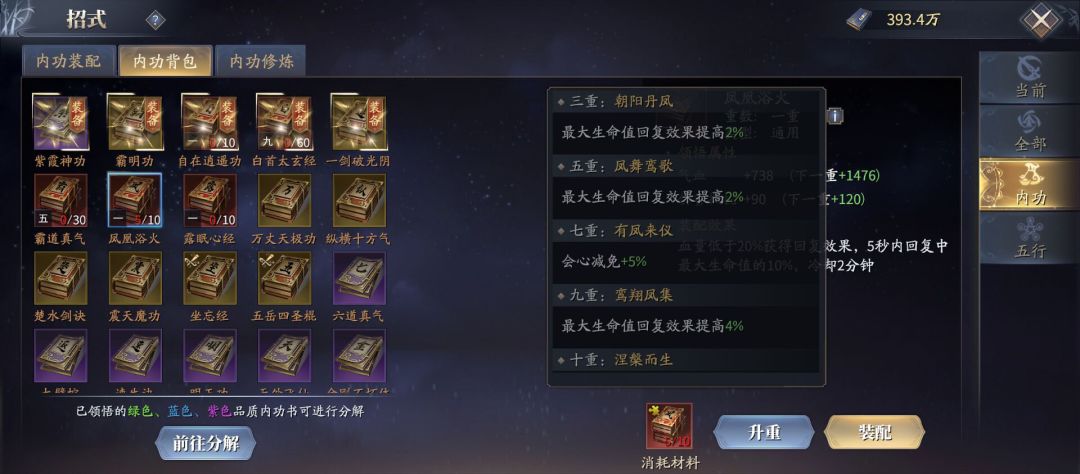Screen dimensions: 1080x474
Task: Close the 招式 panel with X
Action: pos(1041,21)
